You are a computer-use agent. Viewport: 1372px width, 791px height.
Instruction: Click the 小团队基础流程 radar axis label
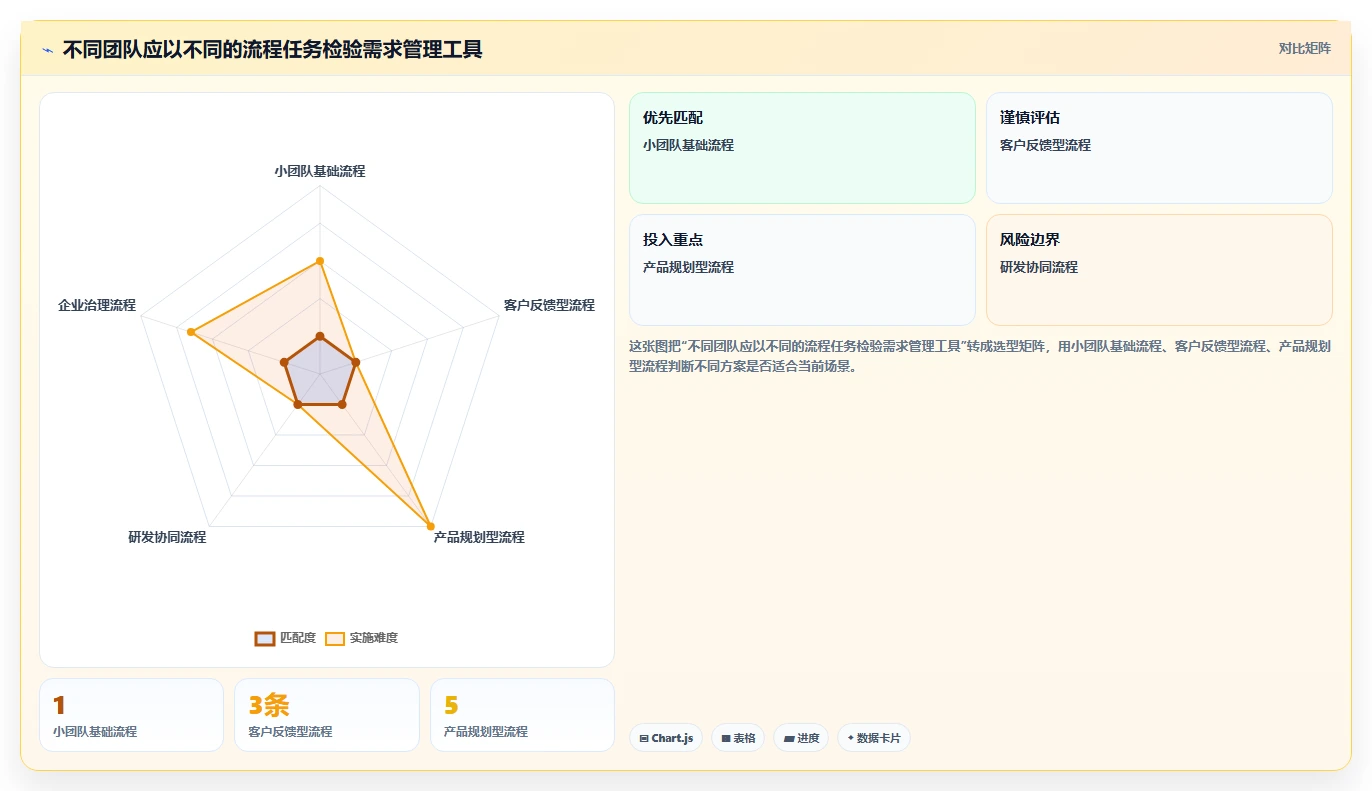[320, 171]
